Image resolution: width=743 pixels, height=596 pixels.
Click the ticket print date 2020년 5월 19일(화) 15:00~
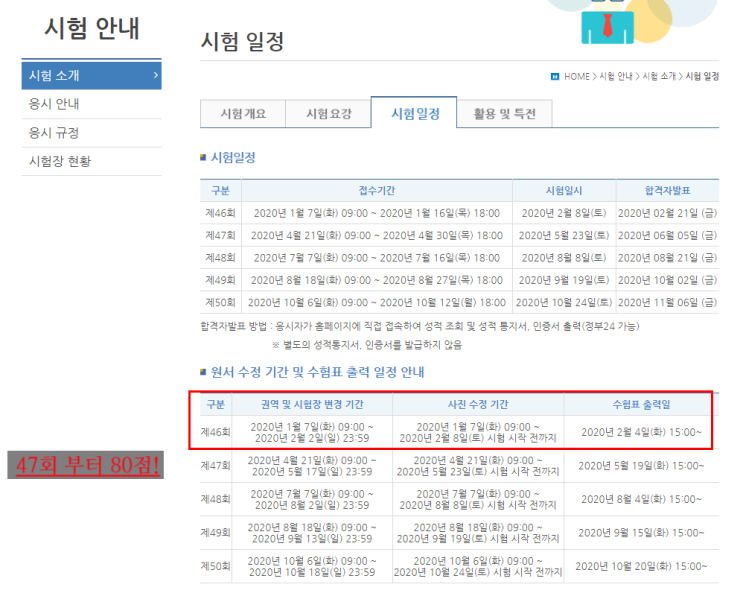[x=641, y=466]
